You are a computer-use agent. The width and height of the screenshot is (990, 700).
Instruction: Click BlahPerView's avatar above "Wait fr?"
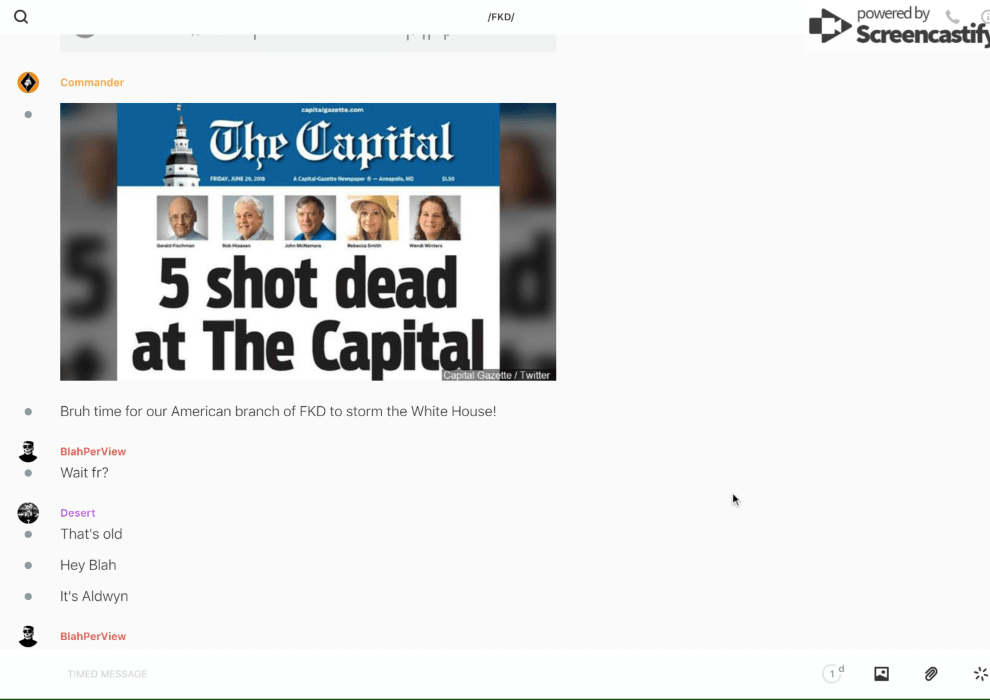click(28, 451)
